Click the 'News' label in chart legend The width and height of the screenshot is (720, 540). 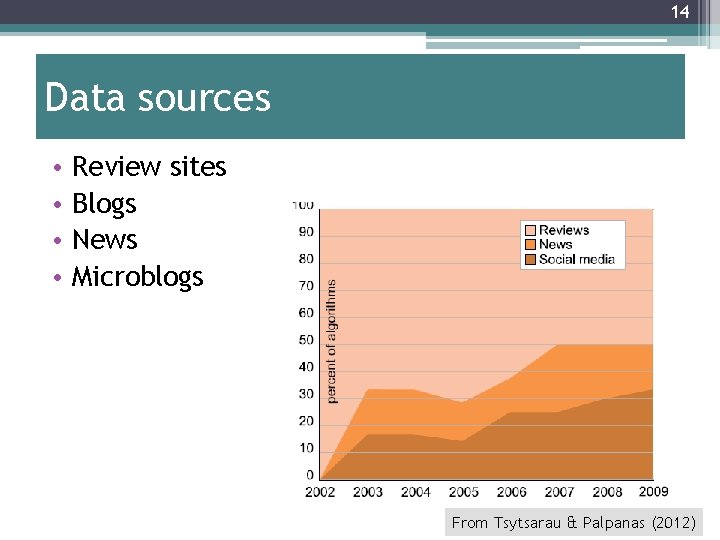click(556, 244)
